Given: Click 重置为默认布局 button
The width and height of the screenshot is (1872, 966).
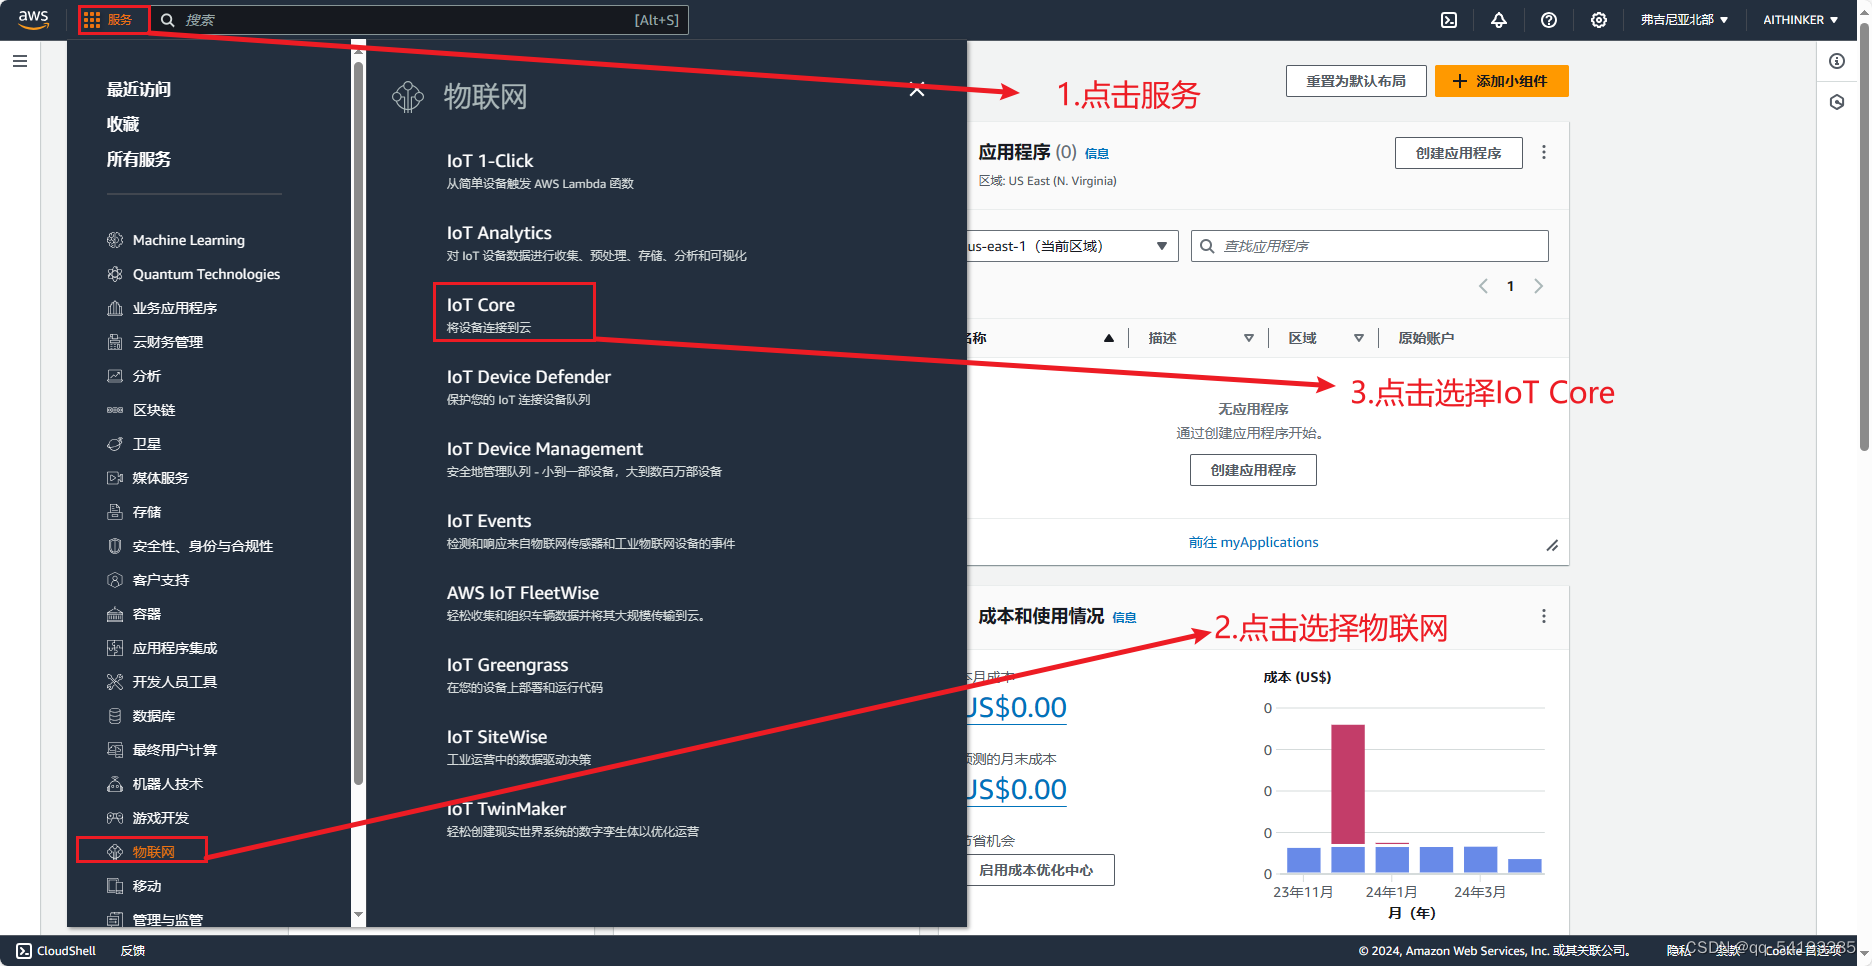Looking at the screenshot, I should (x=1356, y=81).
